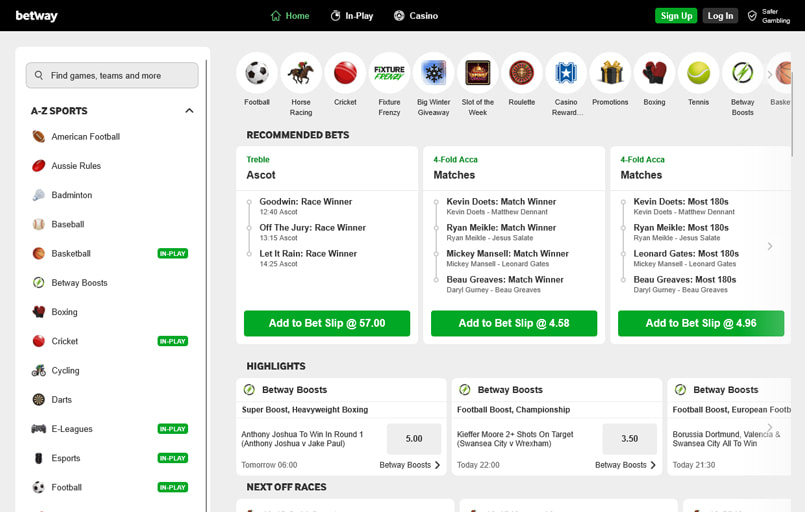The image size is (805, 512).
Task: Show next recommended bets with arrow
Action: tap(770, 246)
